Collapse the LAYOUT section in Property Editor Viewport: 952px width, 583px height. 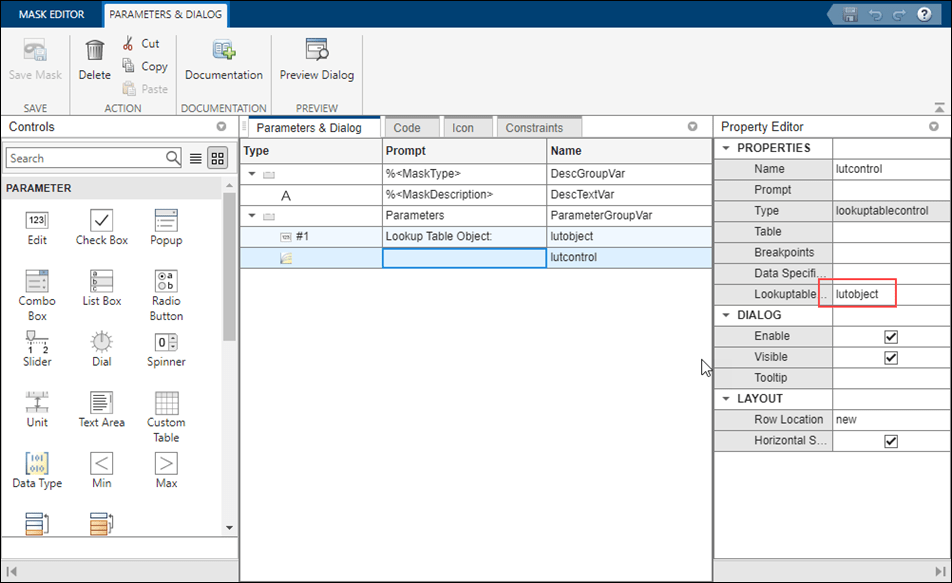[x=725, y=399]
